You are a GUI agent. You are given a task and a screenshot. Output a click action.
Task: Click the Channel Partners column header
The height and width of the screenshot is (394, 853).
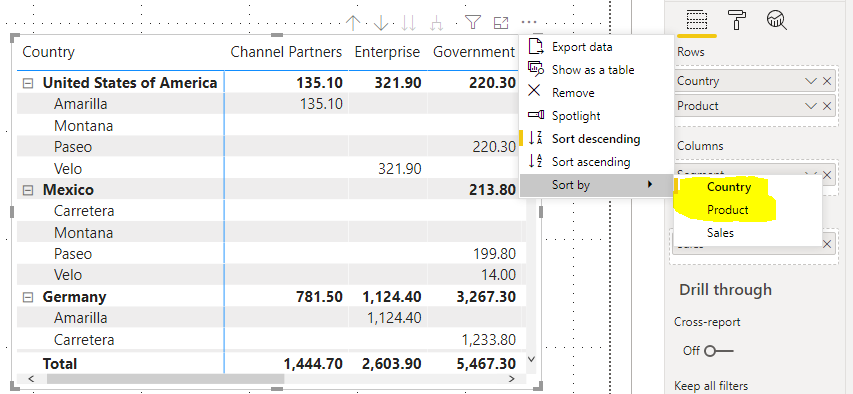click(286, 52)
